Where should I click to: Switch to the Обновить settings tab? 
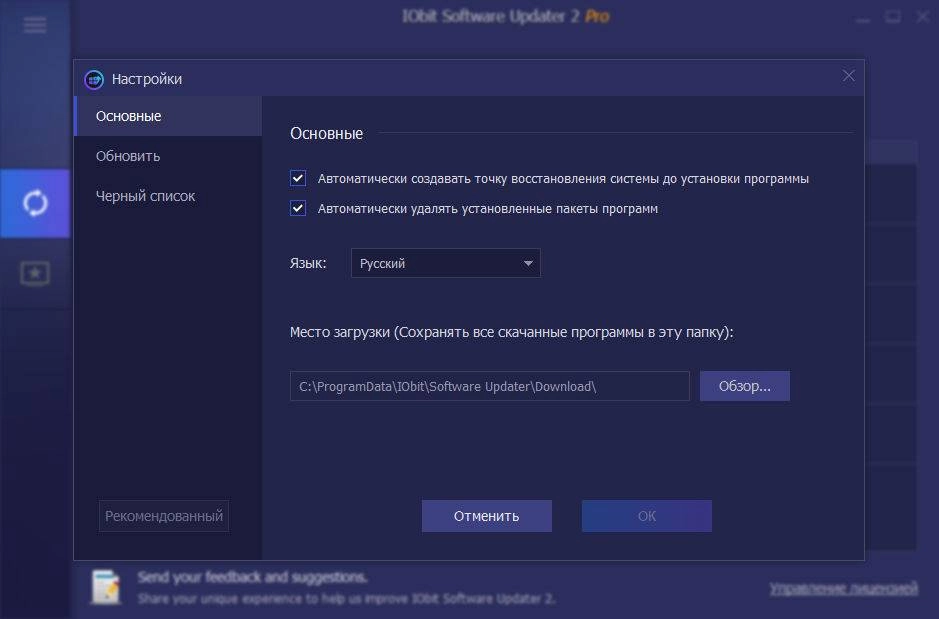point(168,156)
